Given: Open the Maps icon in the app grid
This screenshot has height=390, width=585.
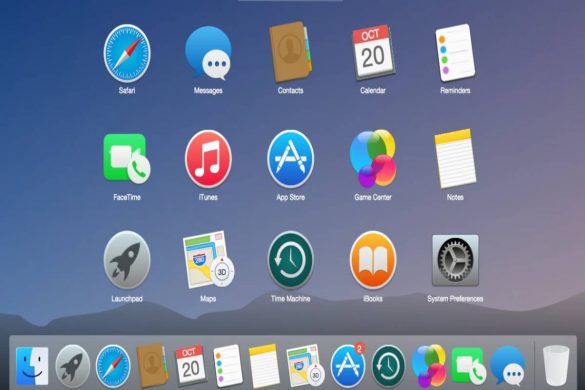Looking at the screenshot, I should [x=208, y=260].
